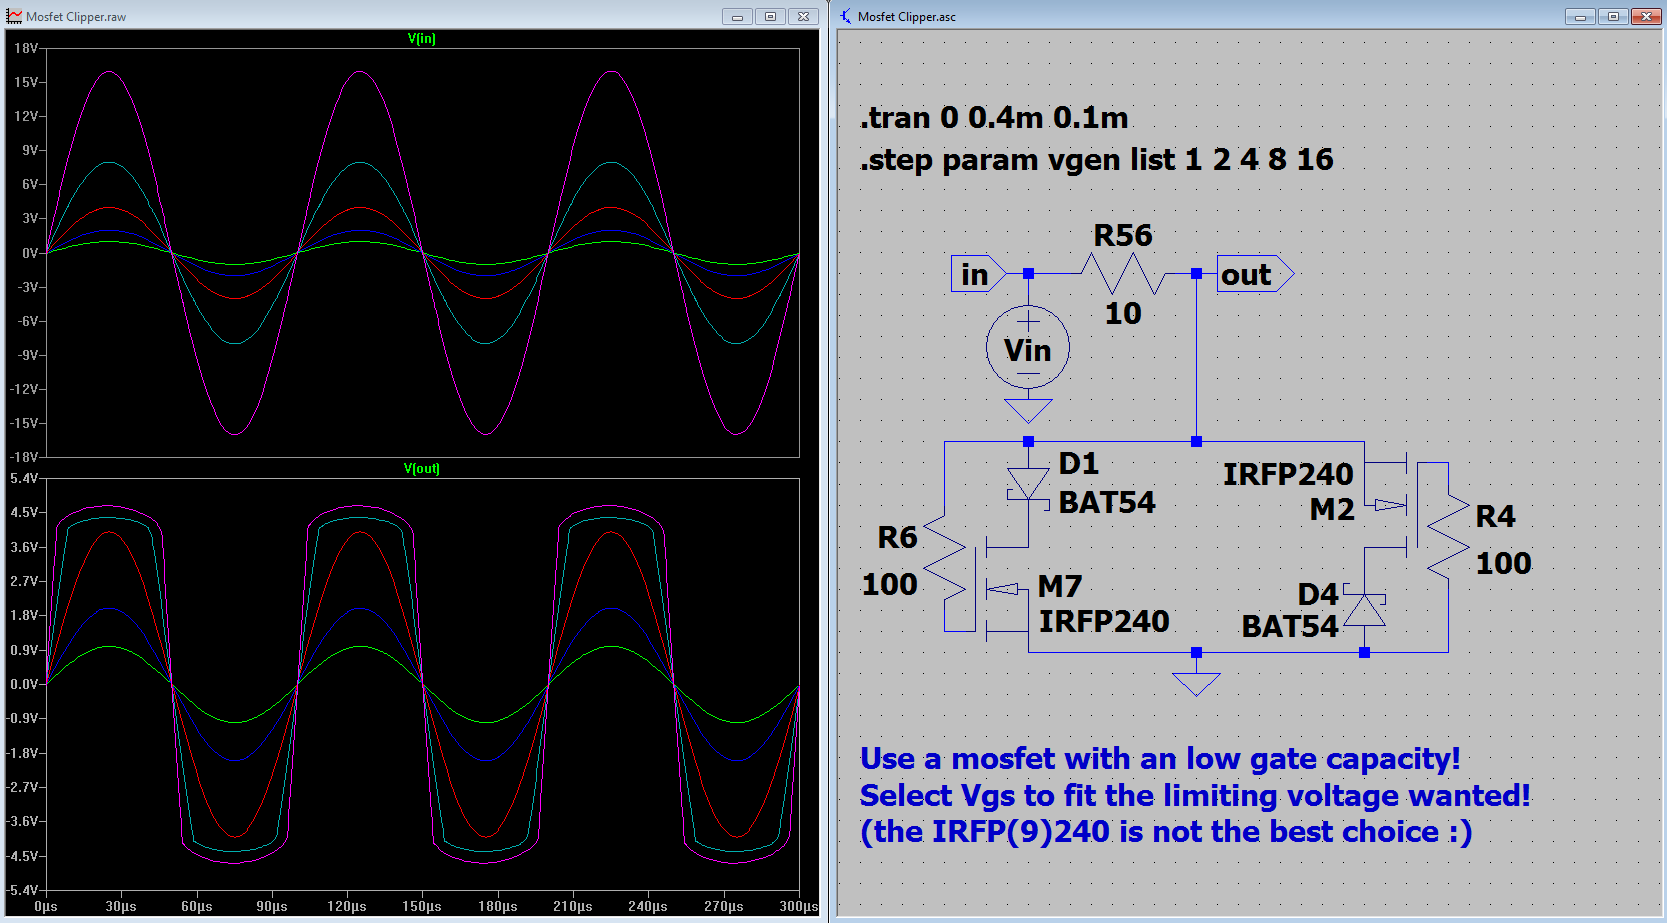The image size is (1667, 923).
Task: Click the 150µs time axis label
Action: 422,906
